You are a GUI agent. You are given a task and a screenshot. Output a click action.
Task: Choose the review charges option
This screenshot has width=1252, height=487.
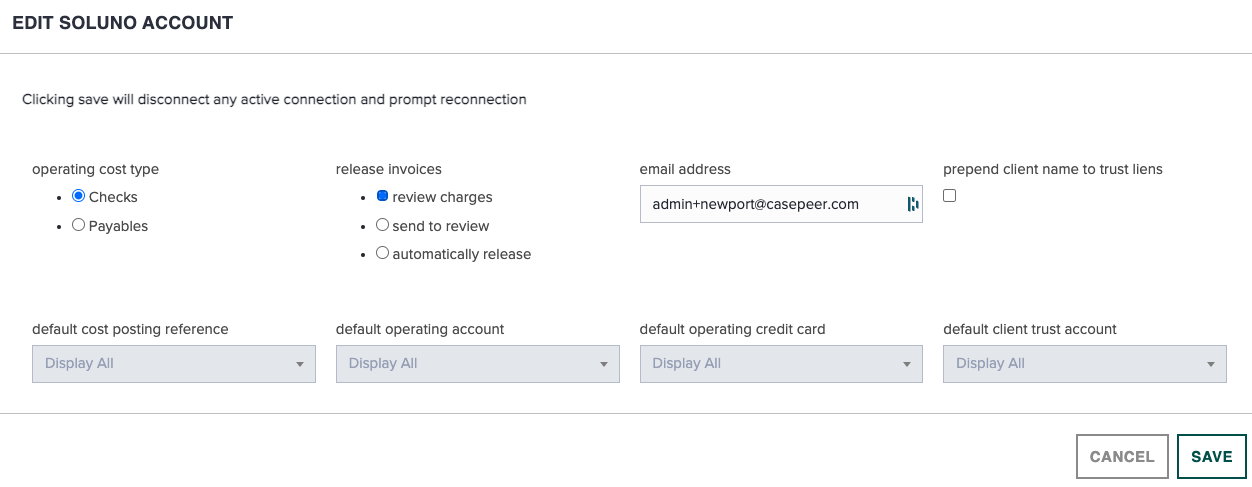(x=382, y=196)
